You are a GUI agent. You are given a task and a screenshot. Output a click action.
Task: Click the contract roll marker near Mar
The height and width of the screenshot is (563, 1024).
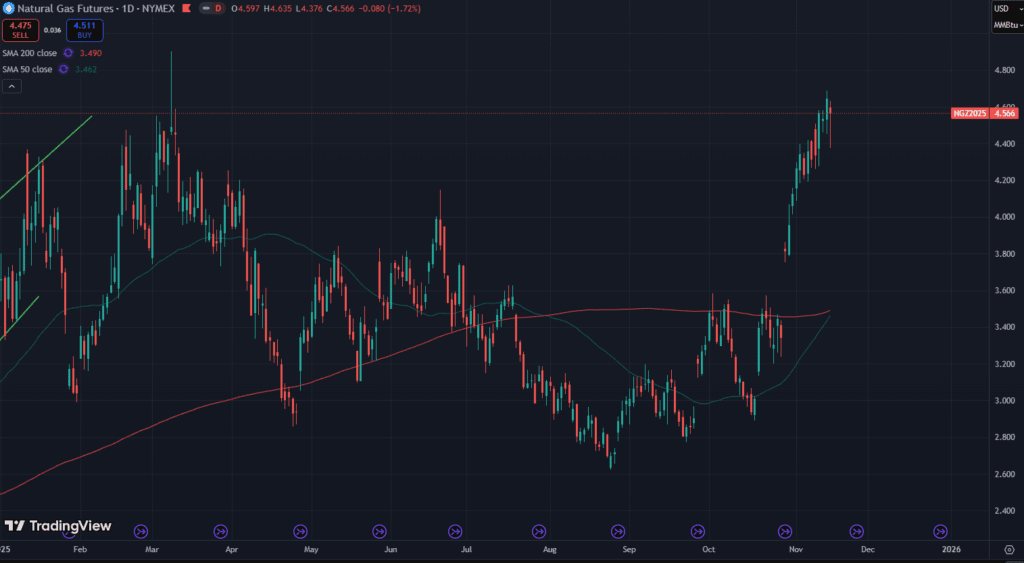(140, 531)
